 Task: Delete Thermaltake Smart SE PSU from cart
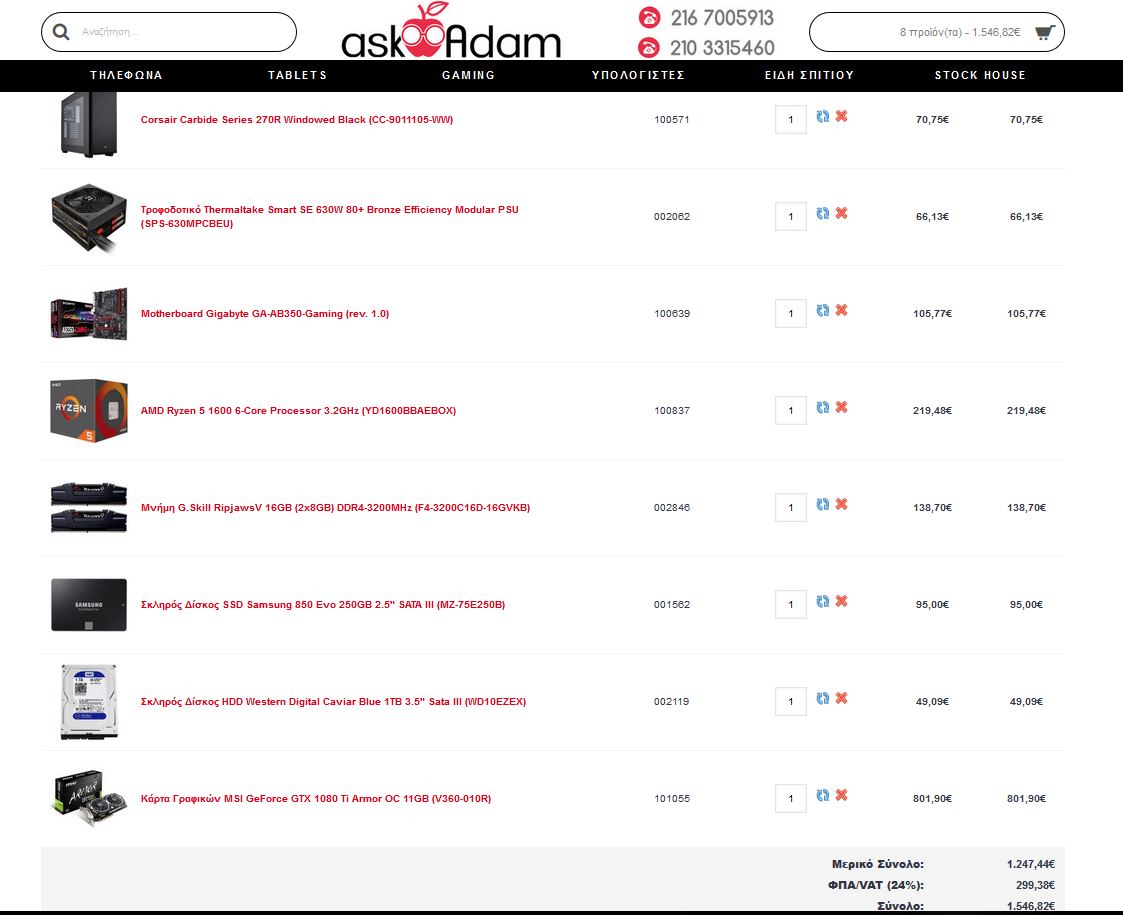coord(842,213)
